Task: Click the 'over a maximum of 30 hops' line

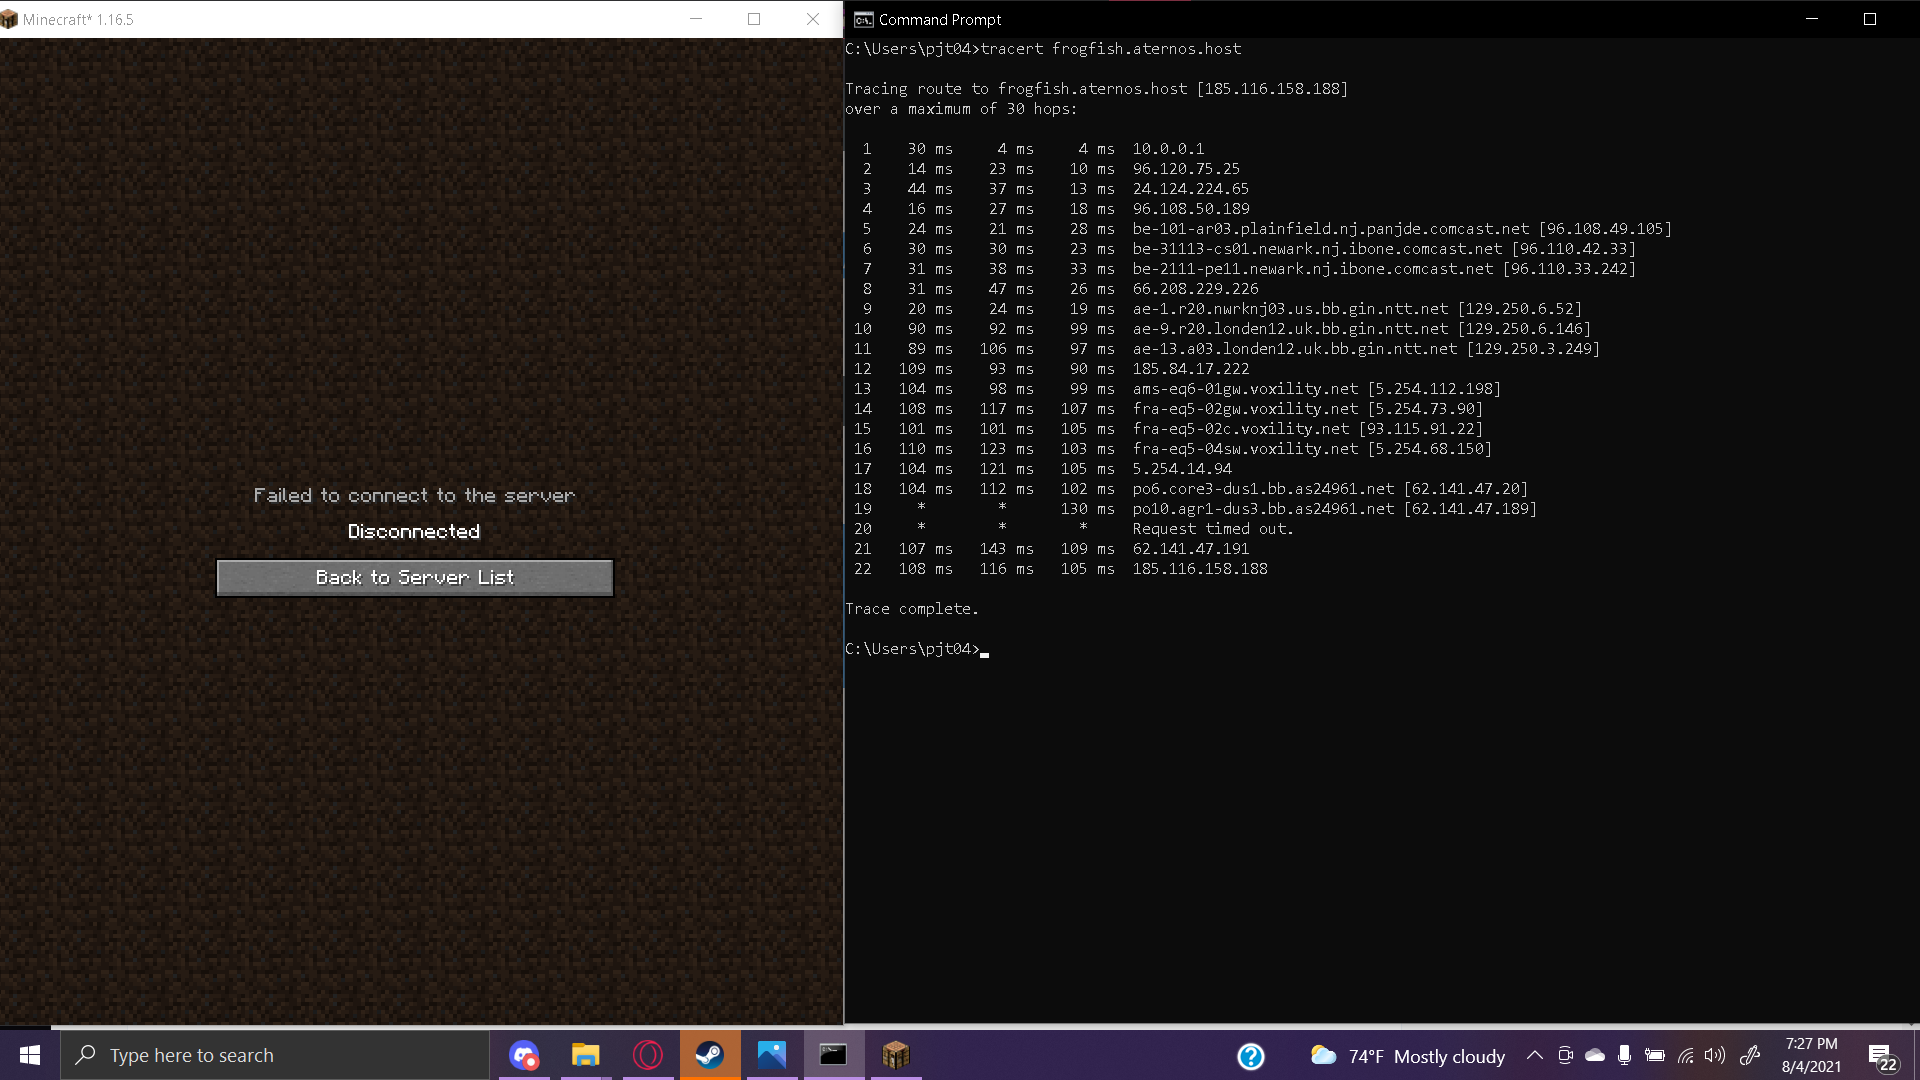Action: 961,108
